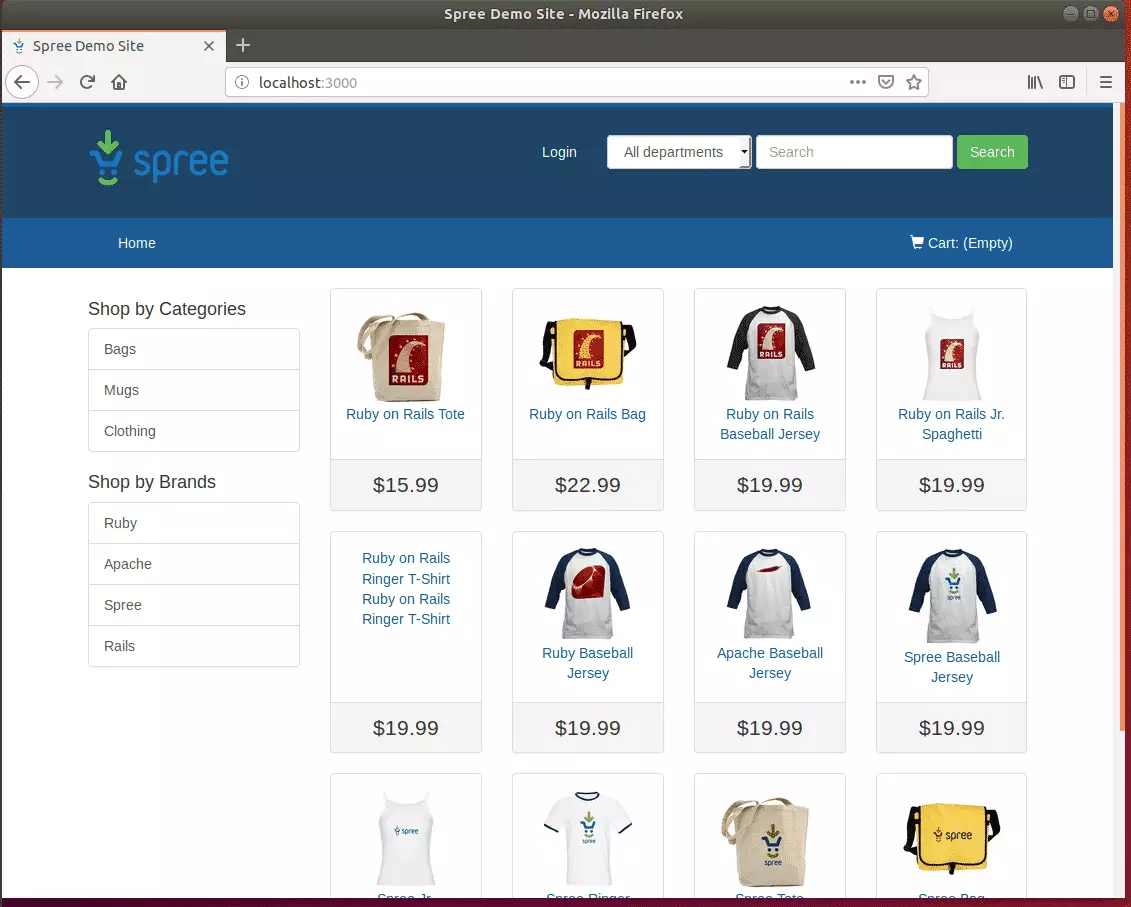The width and height of the screenshot is (1131, 907).
Task: Click Ruby on Rails Jr. Spaghetti link
Action: tap(951, 424)
